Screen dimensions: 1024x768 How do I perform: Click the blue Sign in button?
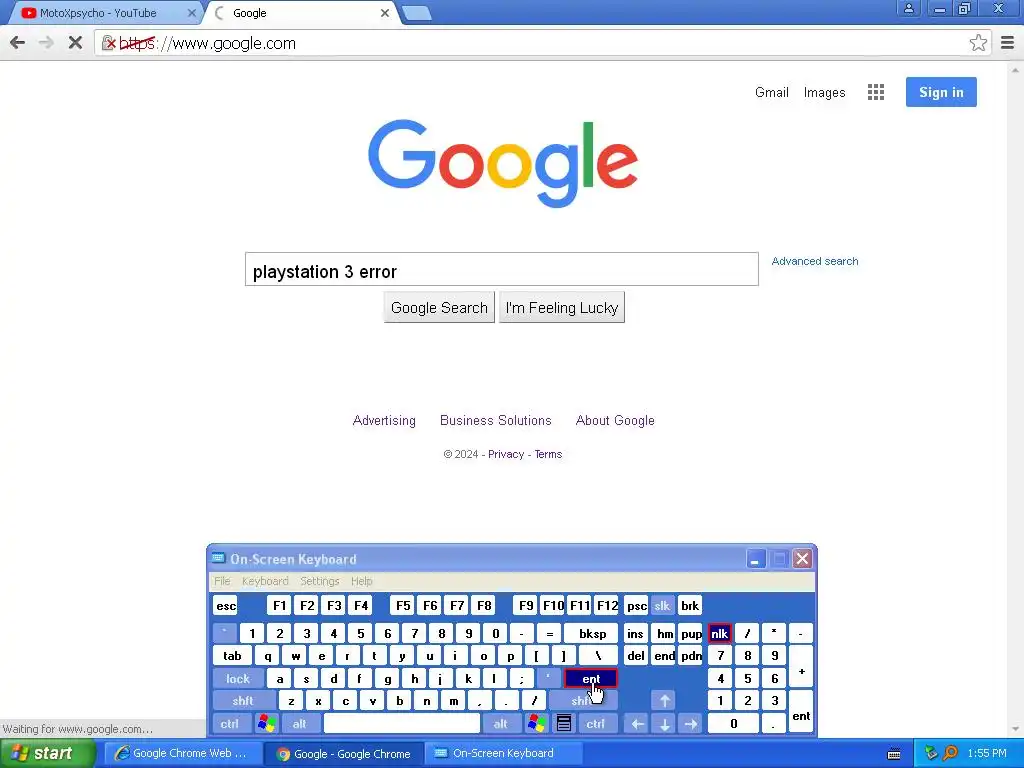tap(941, 92)
